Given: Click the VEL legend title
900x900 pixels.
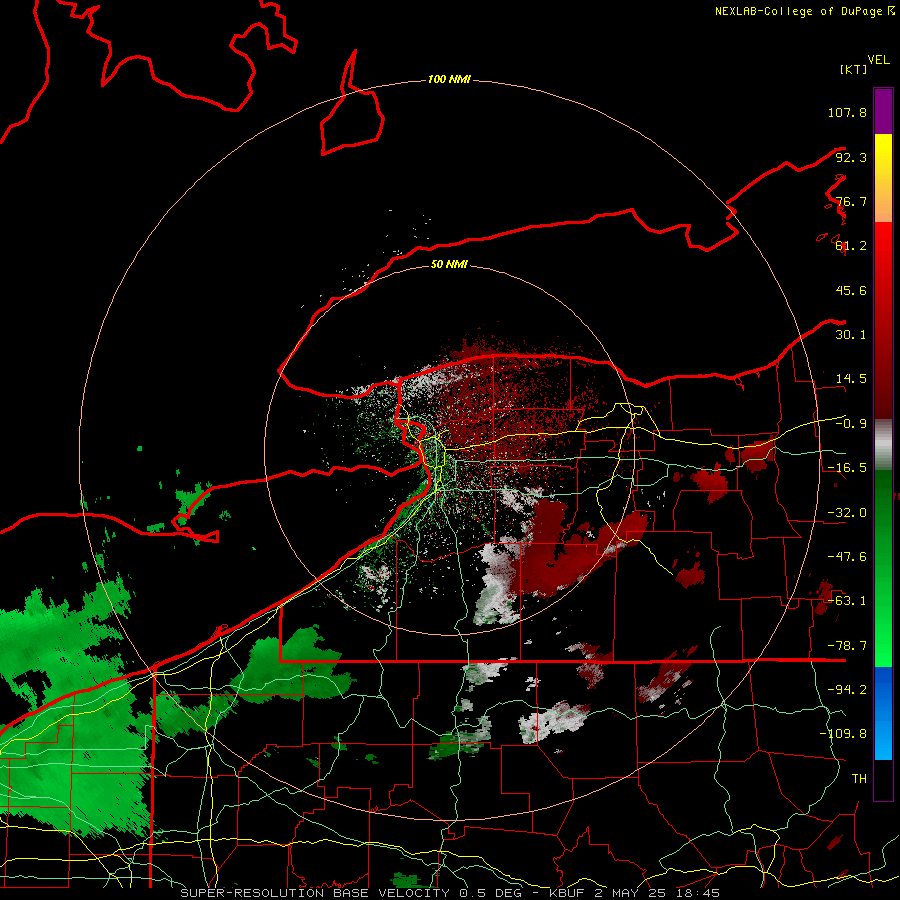Looking at the screenshot, I should click(878, 60).
